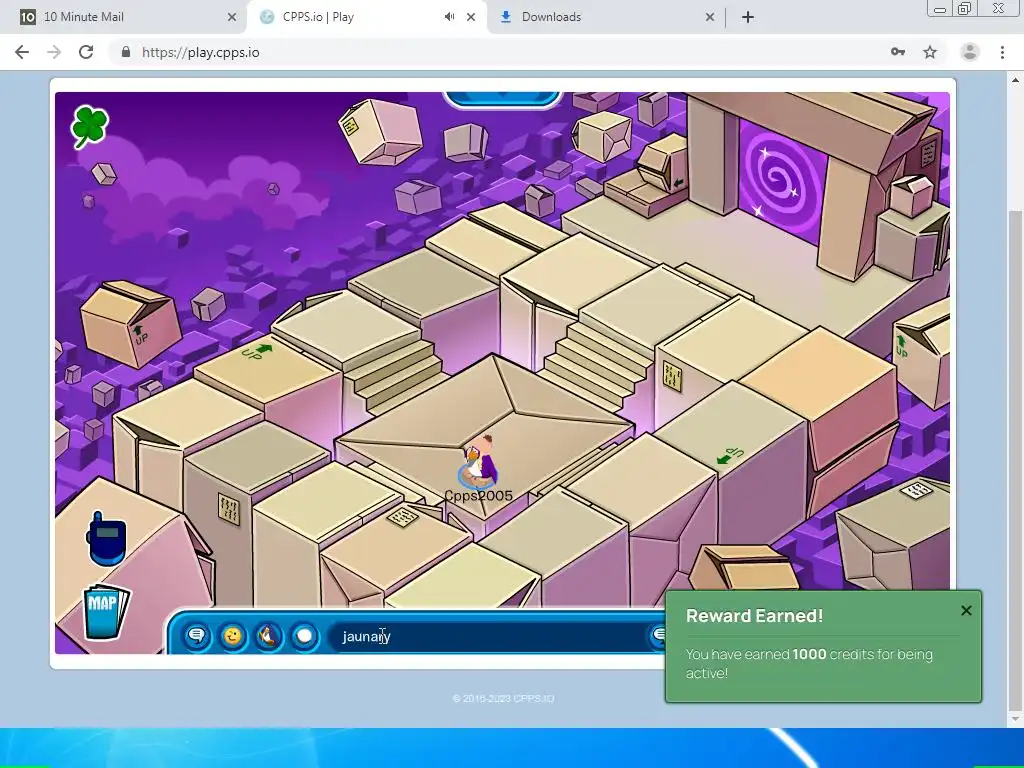Close the Downloads tab
The width and height of the screenshot is (1024, 768).
point(710,17)
